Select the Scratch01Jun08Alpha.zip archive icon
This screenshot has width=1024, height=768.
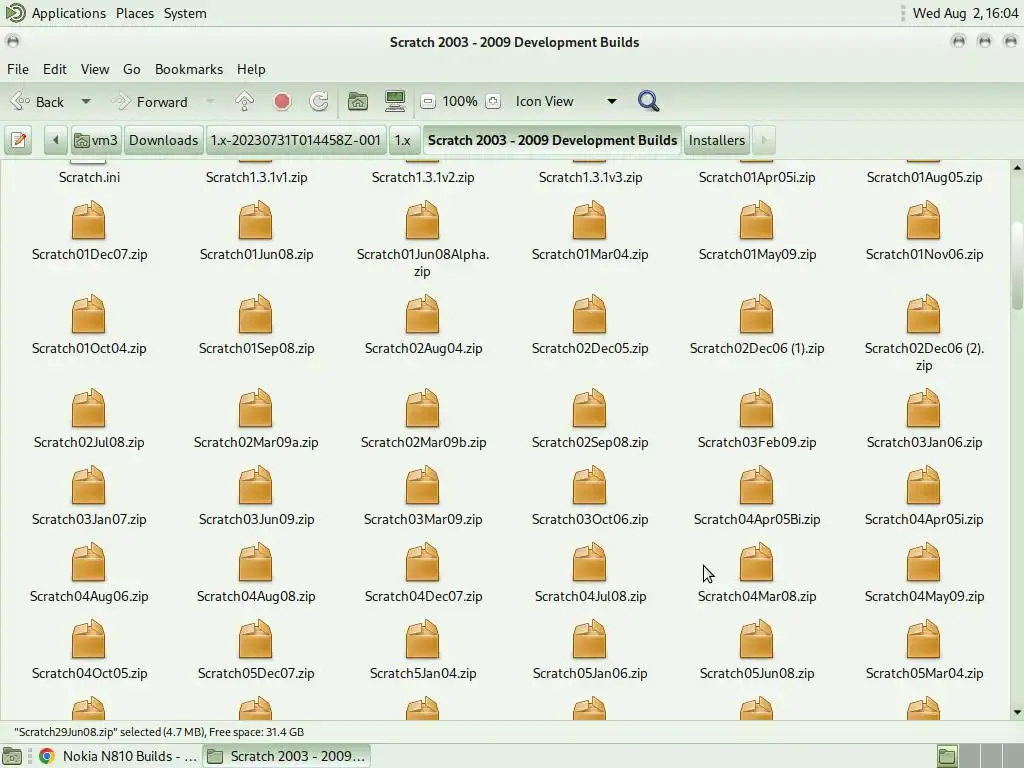click(423, 221)
